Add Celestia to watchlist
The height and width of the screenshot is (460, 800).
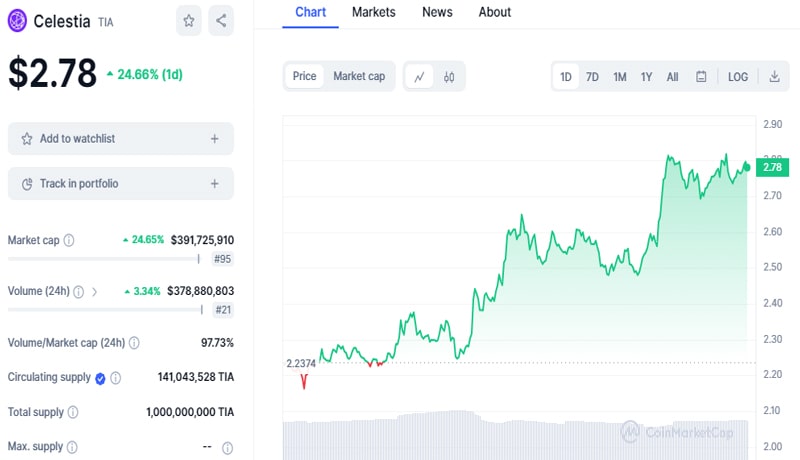tap(120, 139)
